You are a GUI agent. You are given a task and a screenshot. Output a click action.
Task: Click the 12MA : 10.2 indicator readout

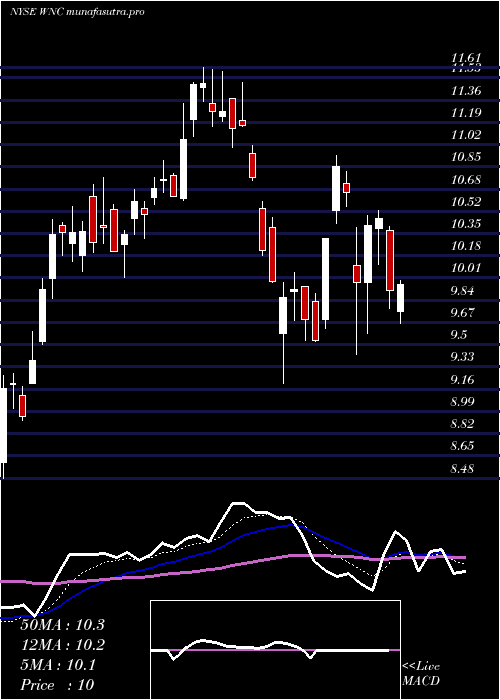pos(62,645)
